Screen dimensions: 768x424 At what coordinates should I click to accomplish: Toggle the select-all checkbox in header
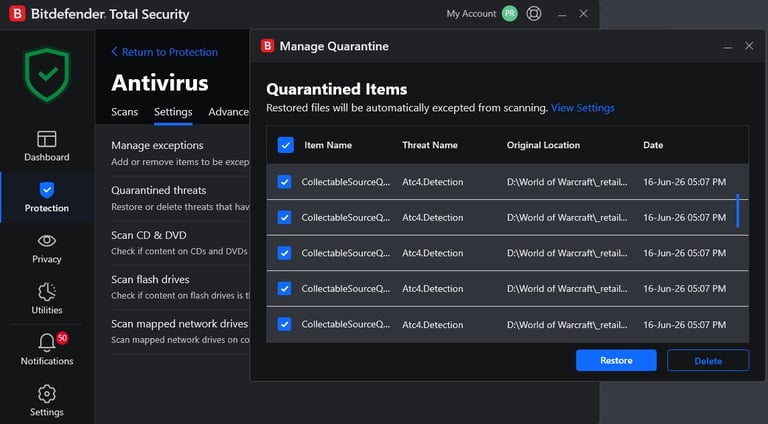(x=286, y=145)
